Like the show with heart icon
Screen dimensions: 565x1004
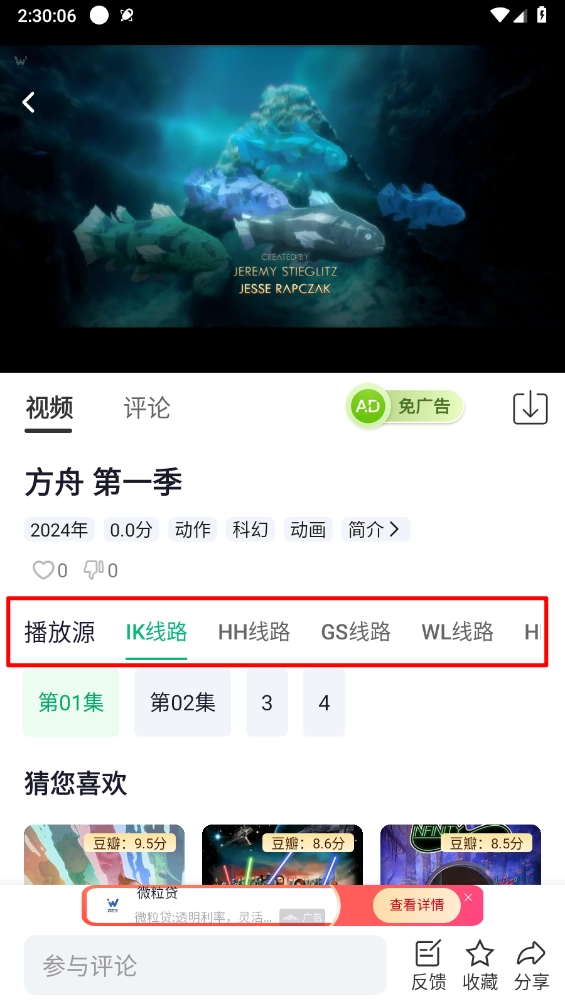(44, 570)
